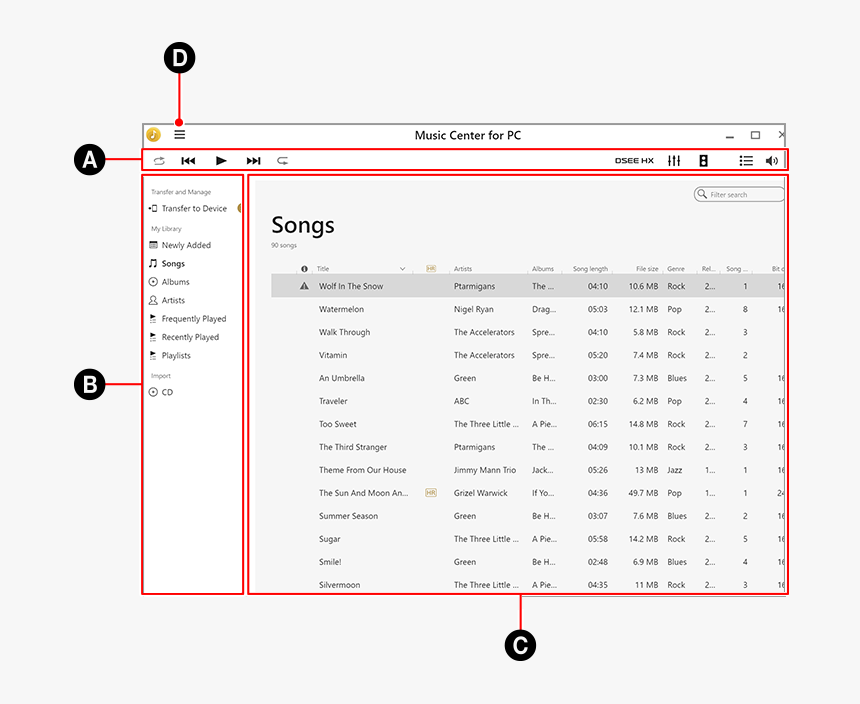The width and height of the screenshot is (860, 704).
Task: Toggle repeat playback icon
Action: point(282,161)
